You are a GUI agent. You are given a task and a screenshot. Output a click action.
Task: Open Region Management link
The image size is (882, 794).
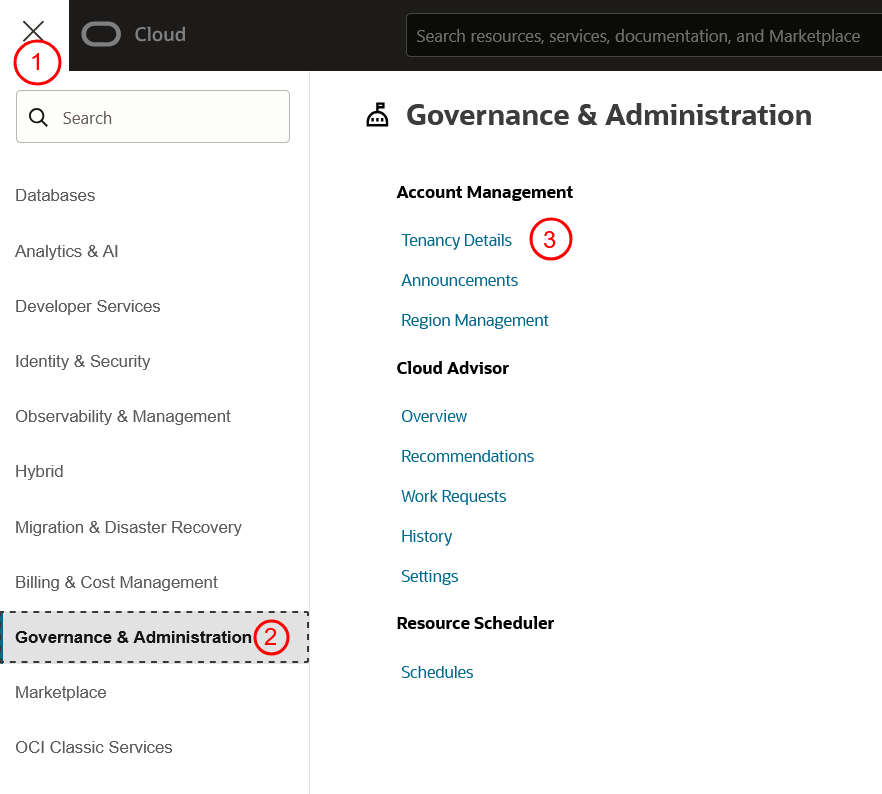(x=475, y=321)
